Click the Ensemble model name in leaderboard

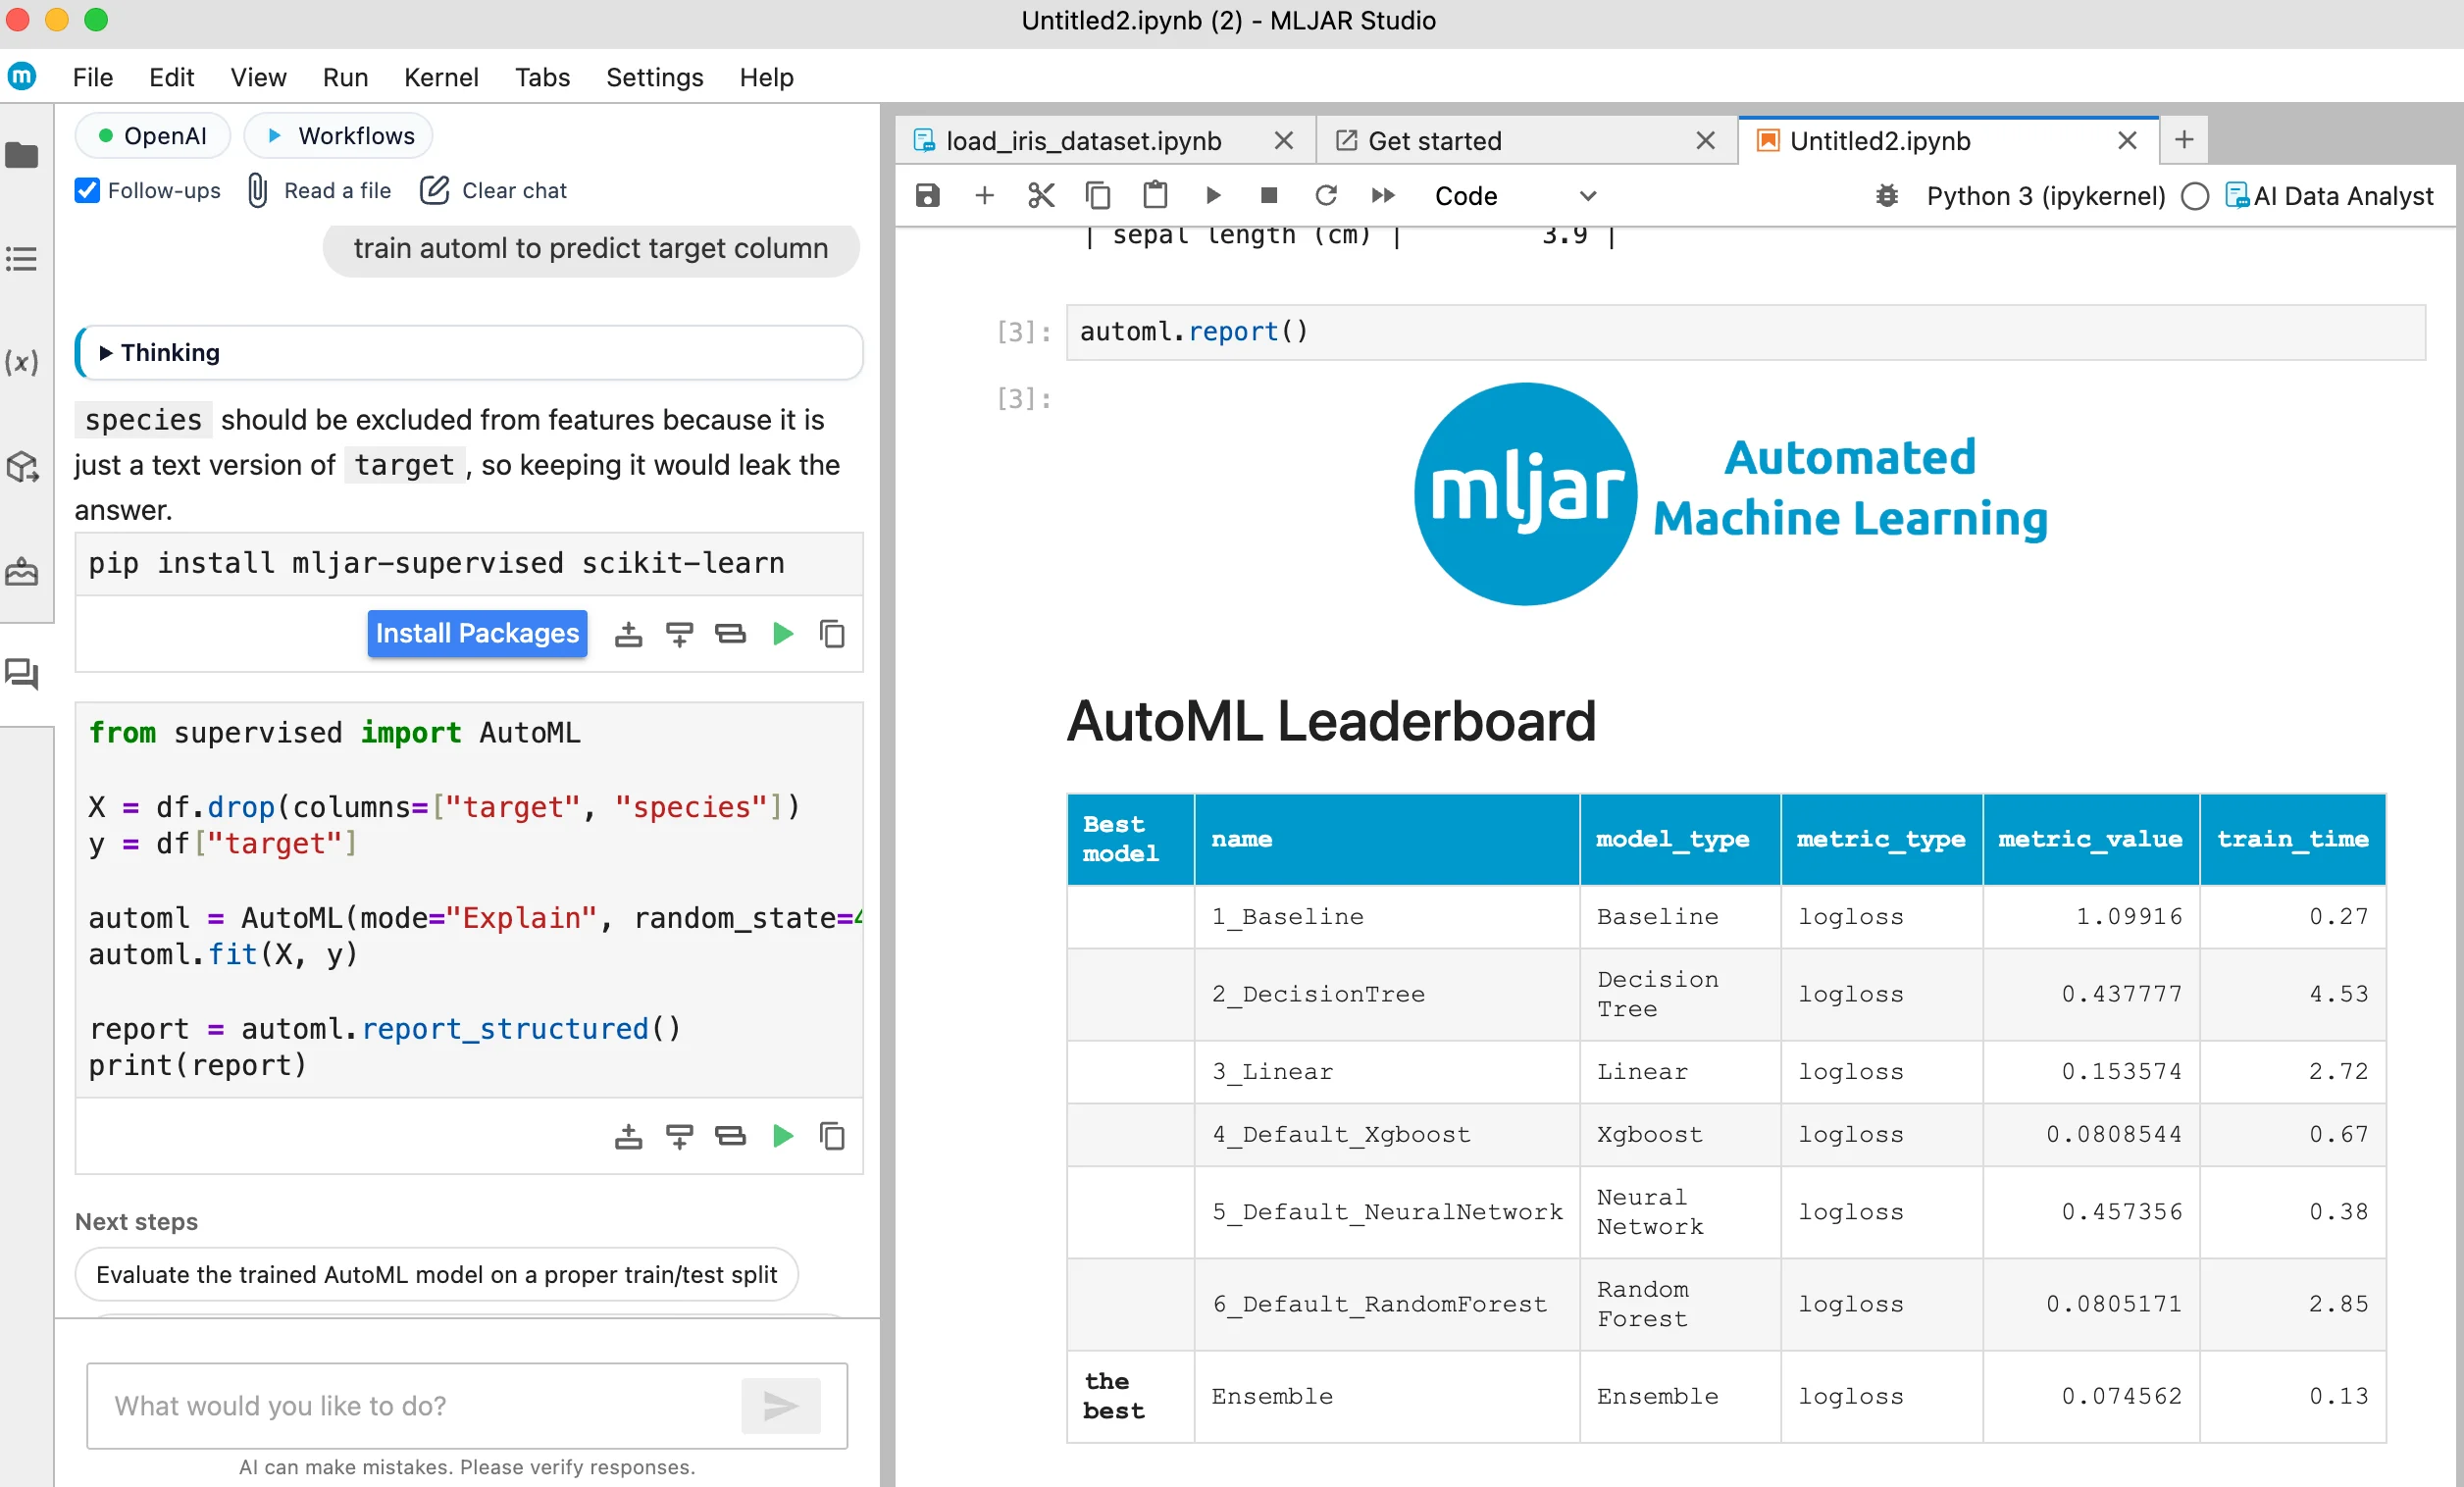click(1271, 1396)
